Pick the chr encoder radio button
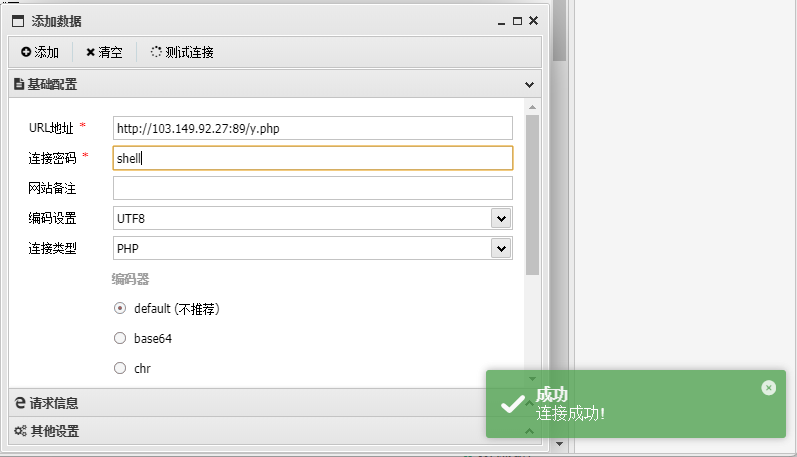Image resolution: width=797 pixels, height=457 pixels. click(x=120, y=369)
